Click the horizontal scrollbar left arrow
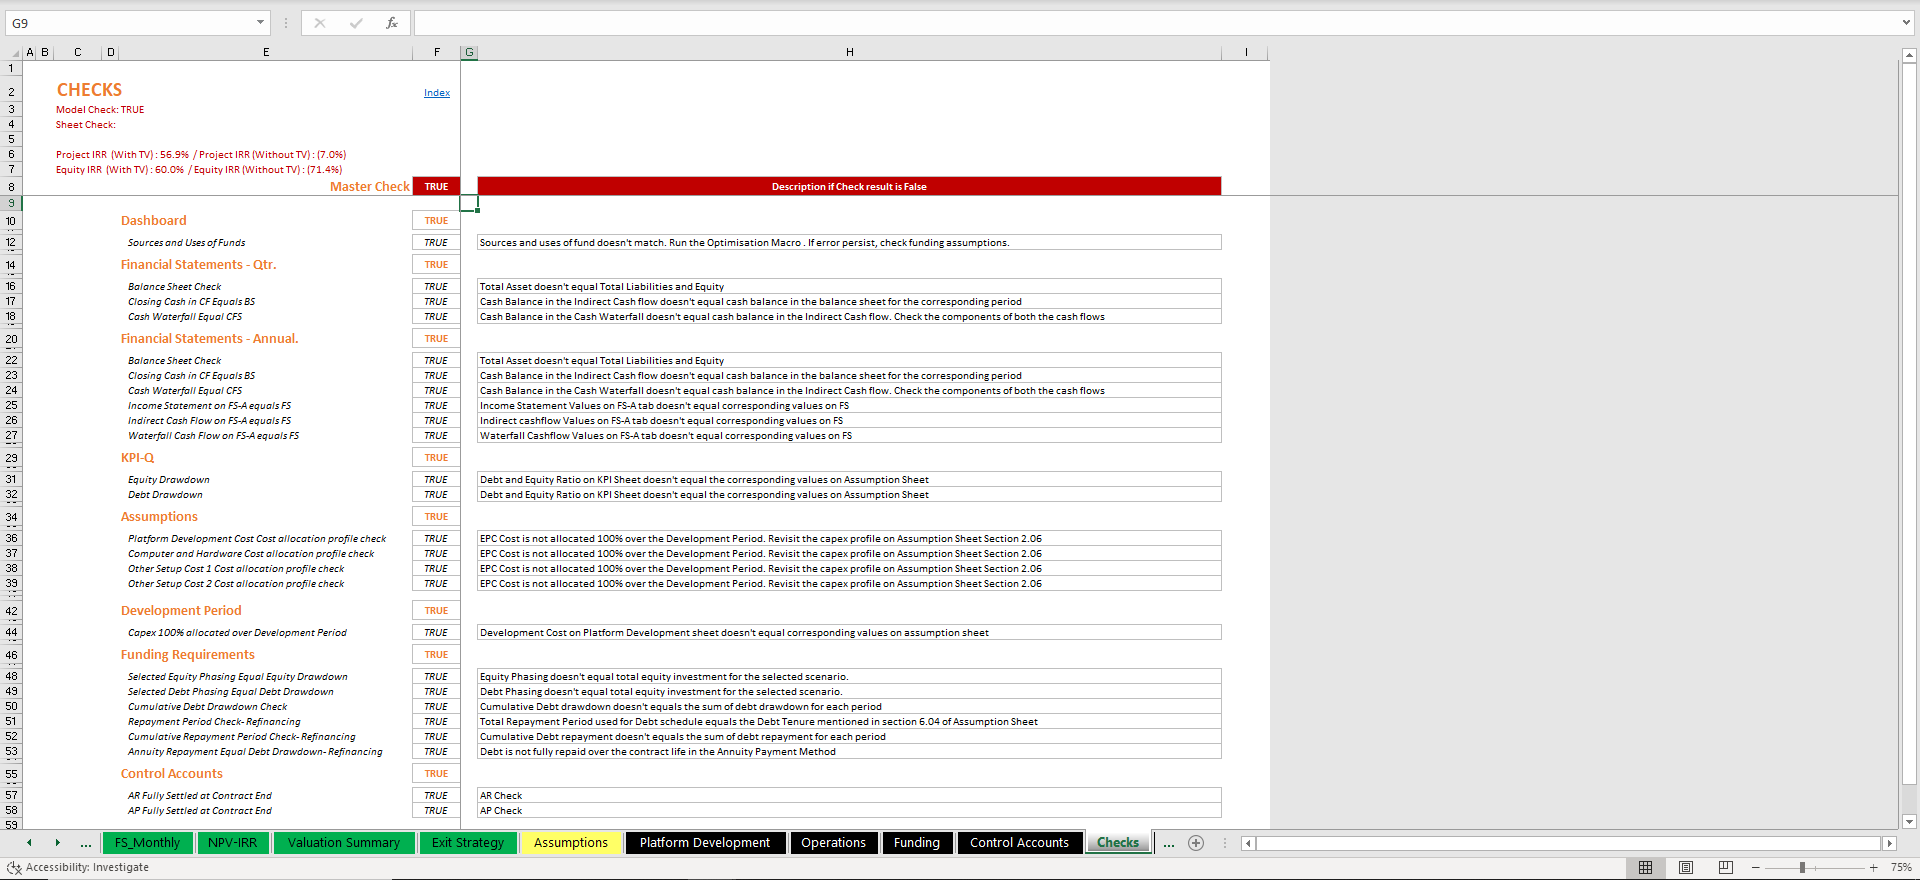The width and height of the screenshot is (1920, 880). click(x=1248, y=844)
